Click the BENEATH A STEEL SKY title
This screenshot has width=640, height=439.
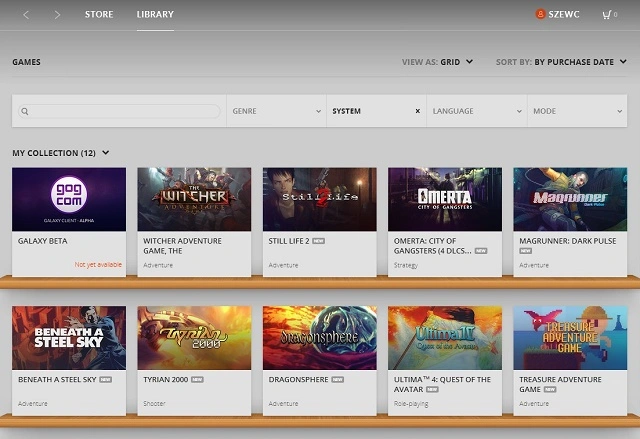pyautogui.click(x=57, y=380)
